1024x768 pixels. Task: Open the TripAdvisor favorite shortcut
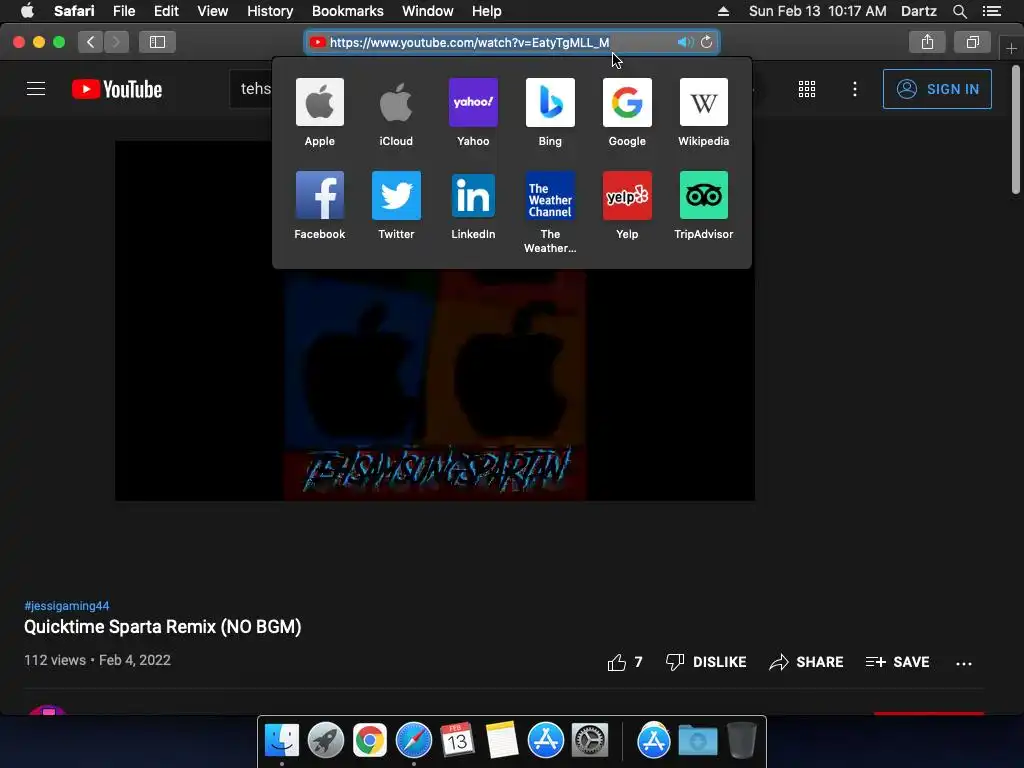pyautogui.click(x=703, y=205)
